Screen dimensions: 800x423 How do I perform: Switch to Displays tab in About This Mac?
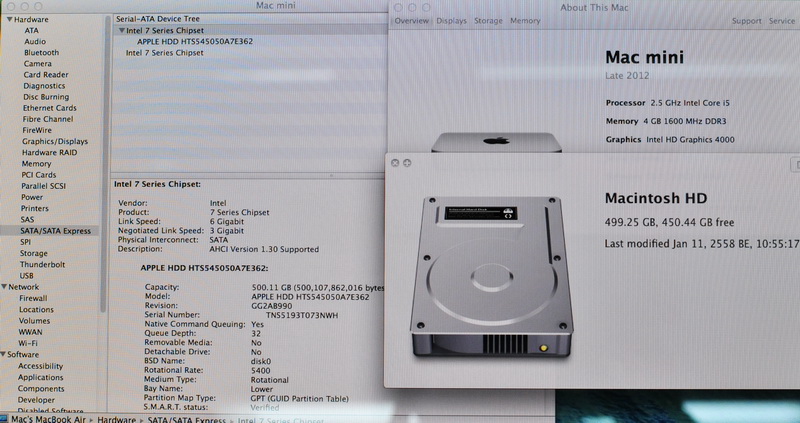(x=451, y=21)
